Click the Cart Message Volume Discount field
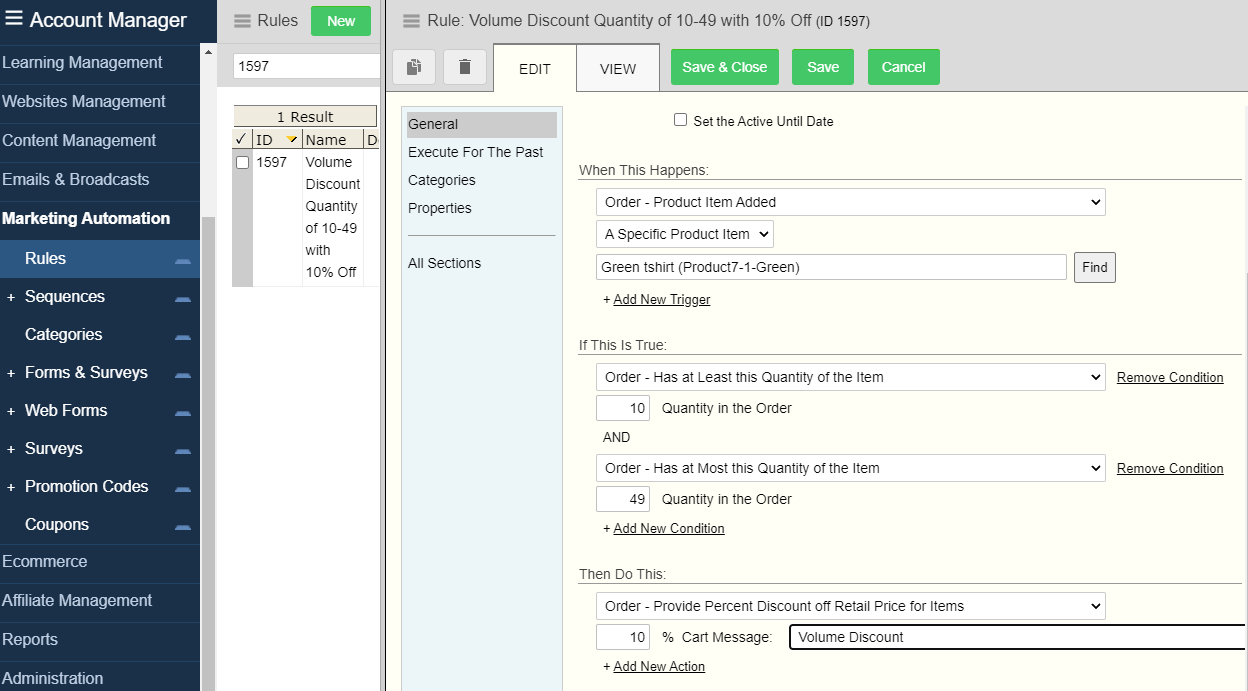Image resolution: width=1248 pixels, height=691 pixels. (x=1018, y=637)
